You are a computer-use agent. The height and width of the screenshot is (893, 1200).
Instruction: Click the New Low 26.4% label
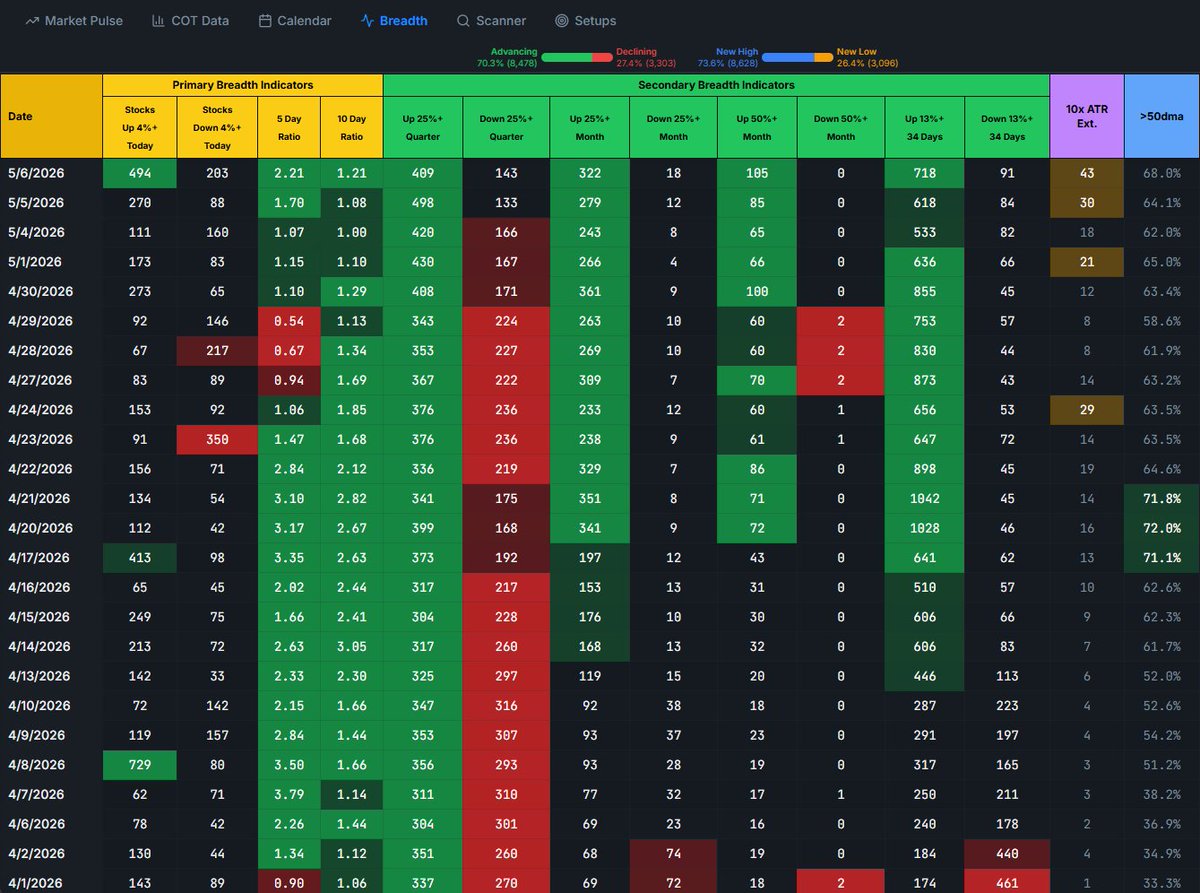[x=866, y=57]
